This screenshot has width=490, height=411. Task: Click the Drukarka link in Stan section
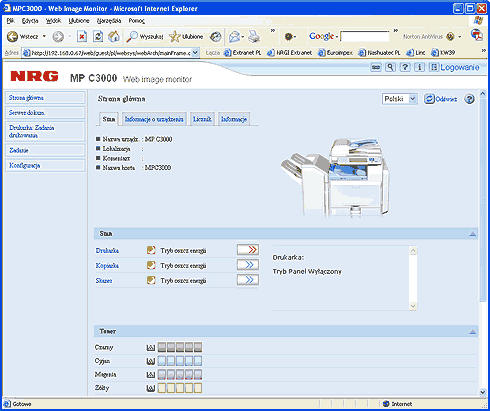coord(107,251)
